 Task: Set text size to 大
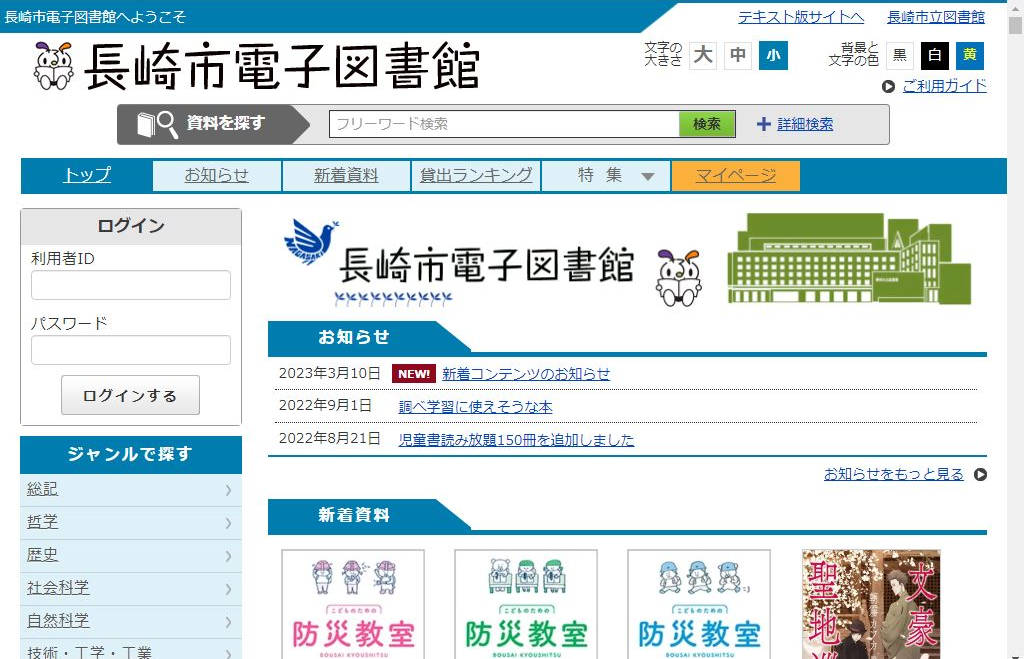(x=703, y=55)
